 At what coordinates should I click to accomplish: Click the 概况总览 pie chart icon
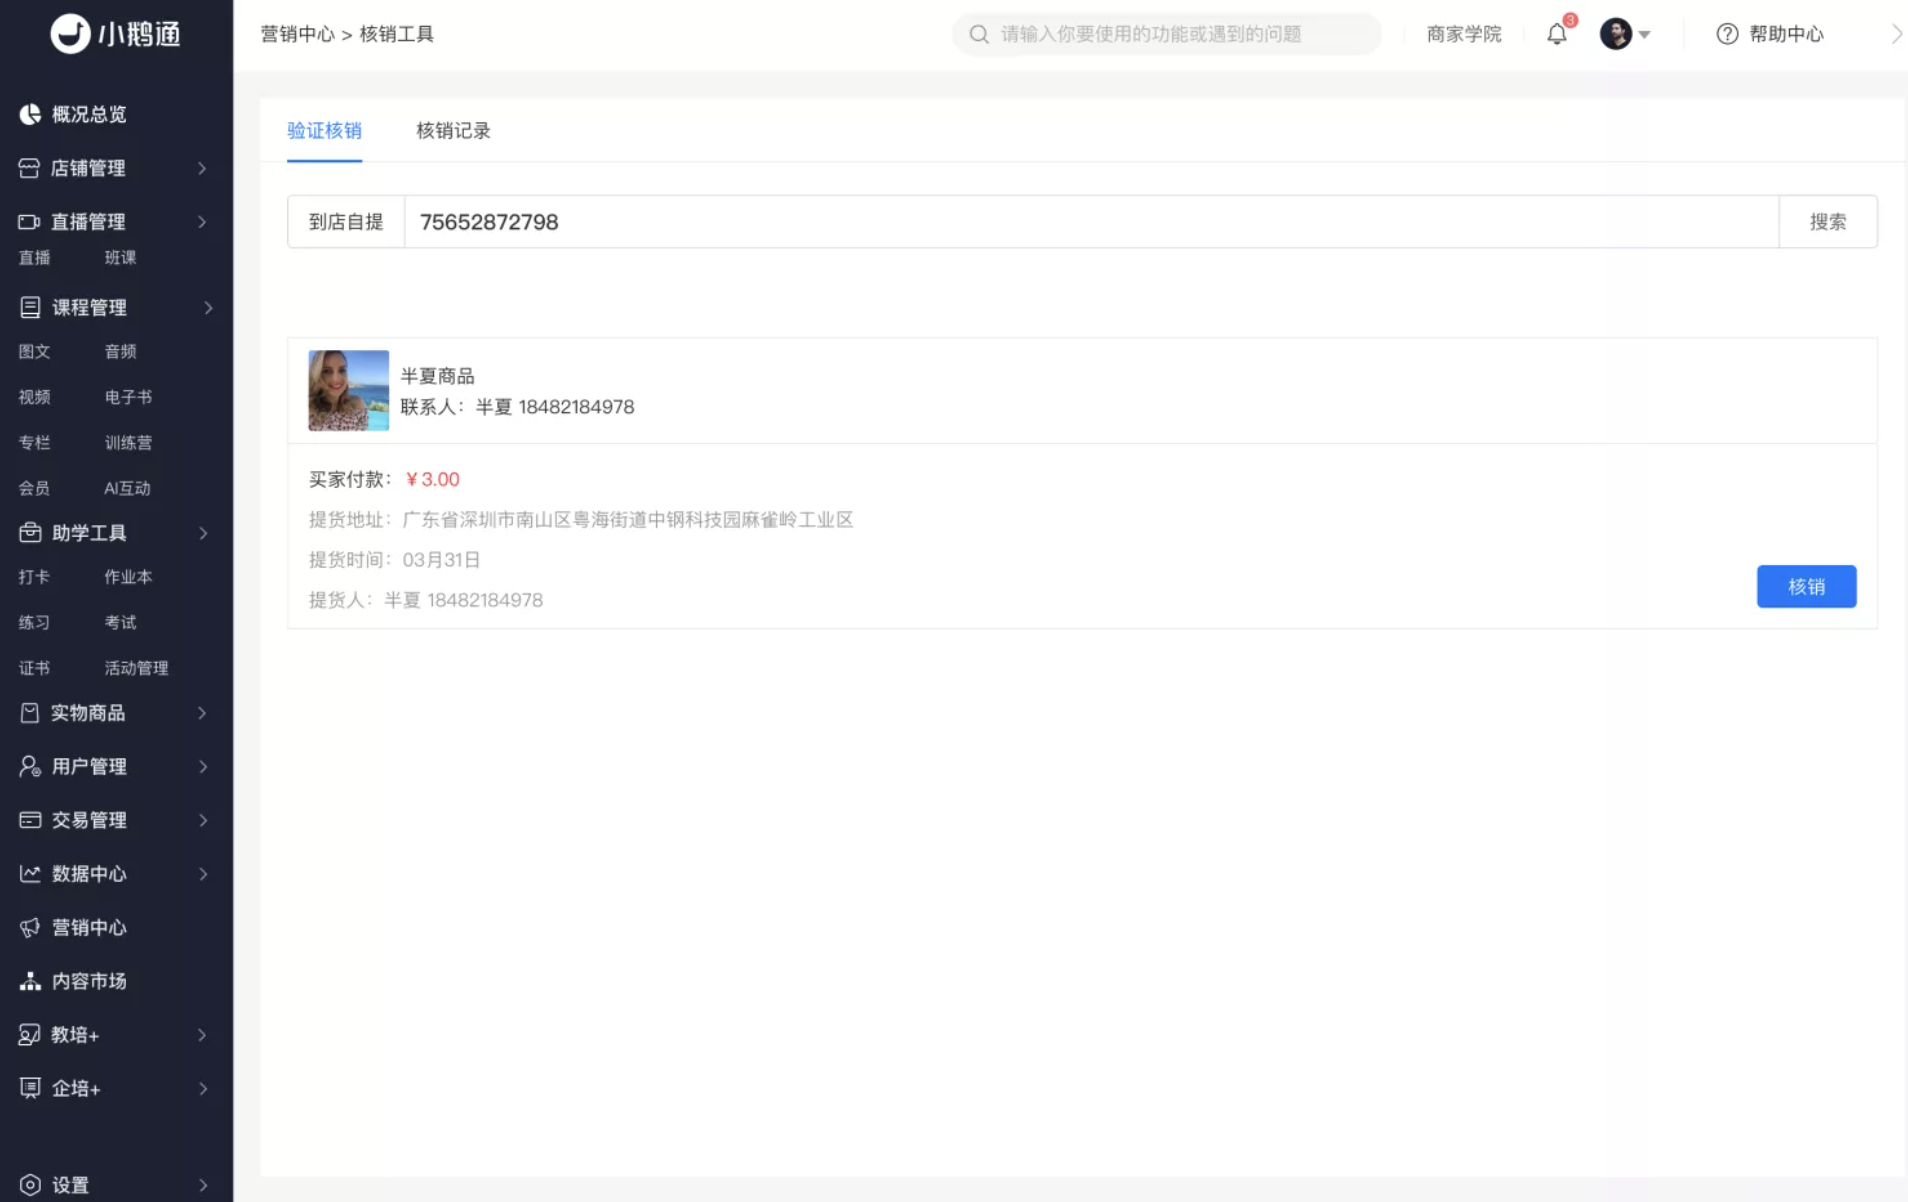[x=30, y=114]
